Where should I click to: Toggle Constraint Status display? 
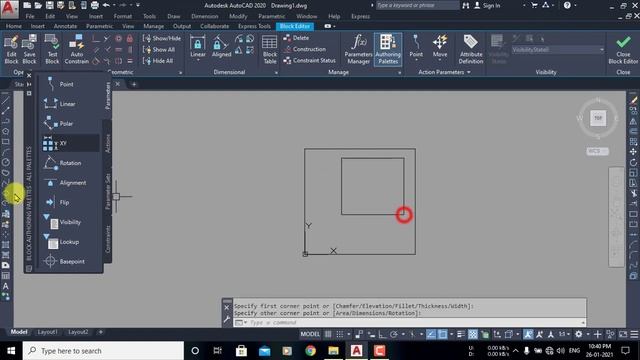tap(309, 60)
